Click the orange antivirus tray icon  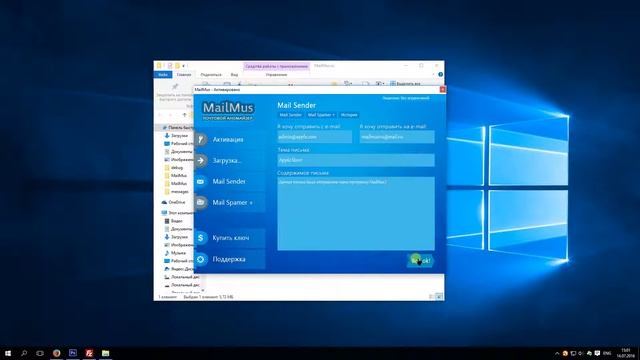click(565, 353)
